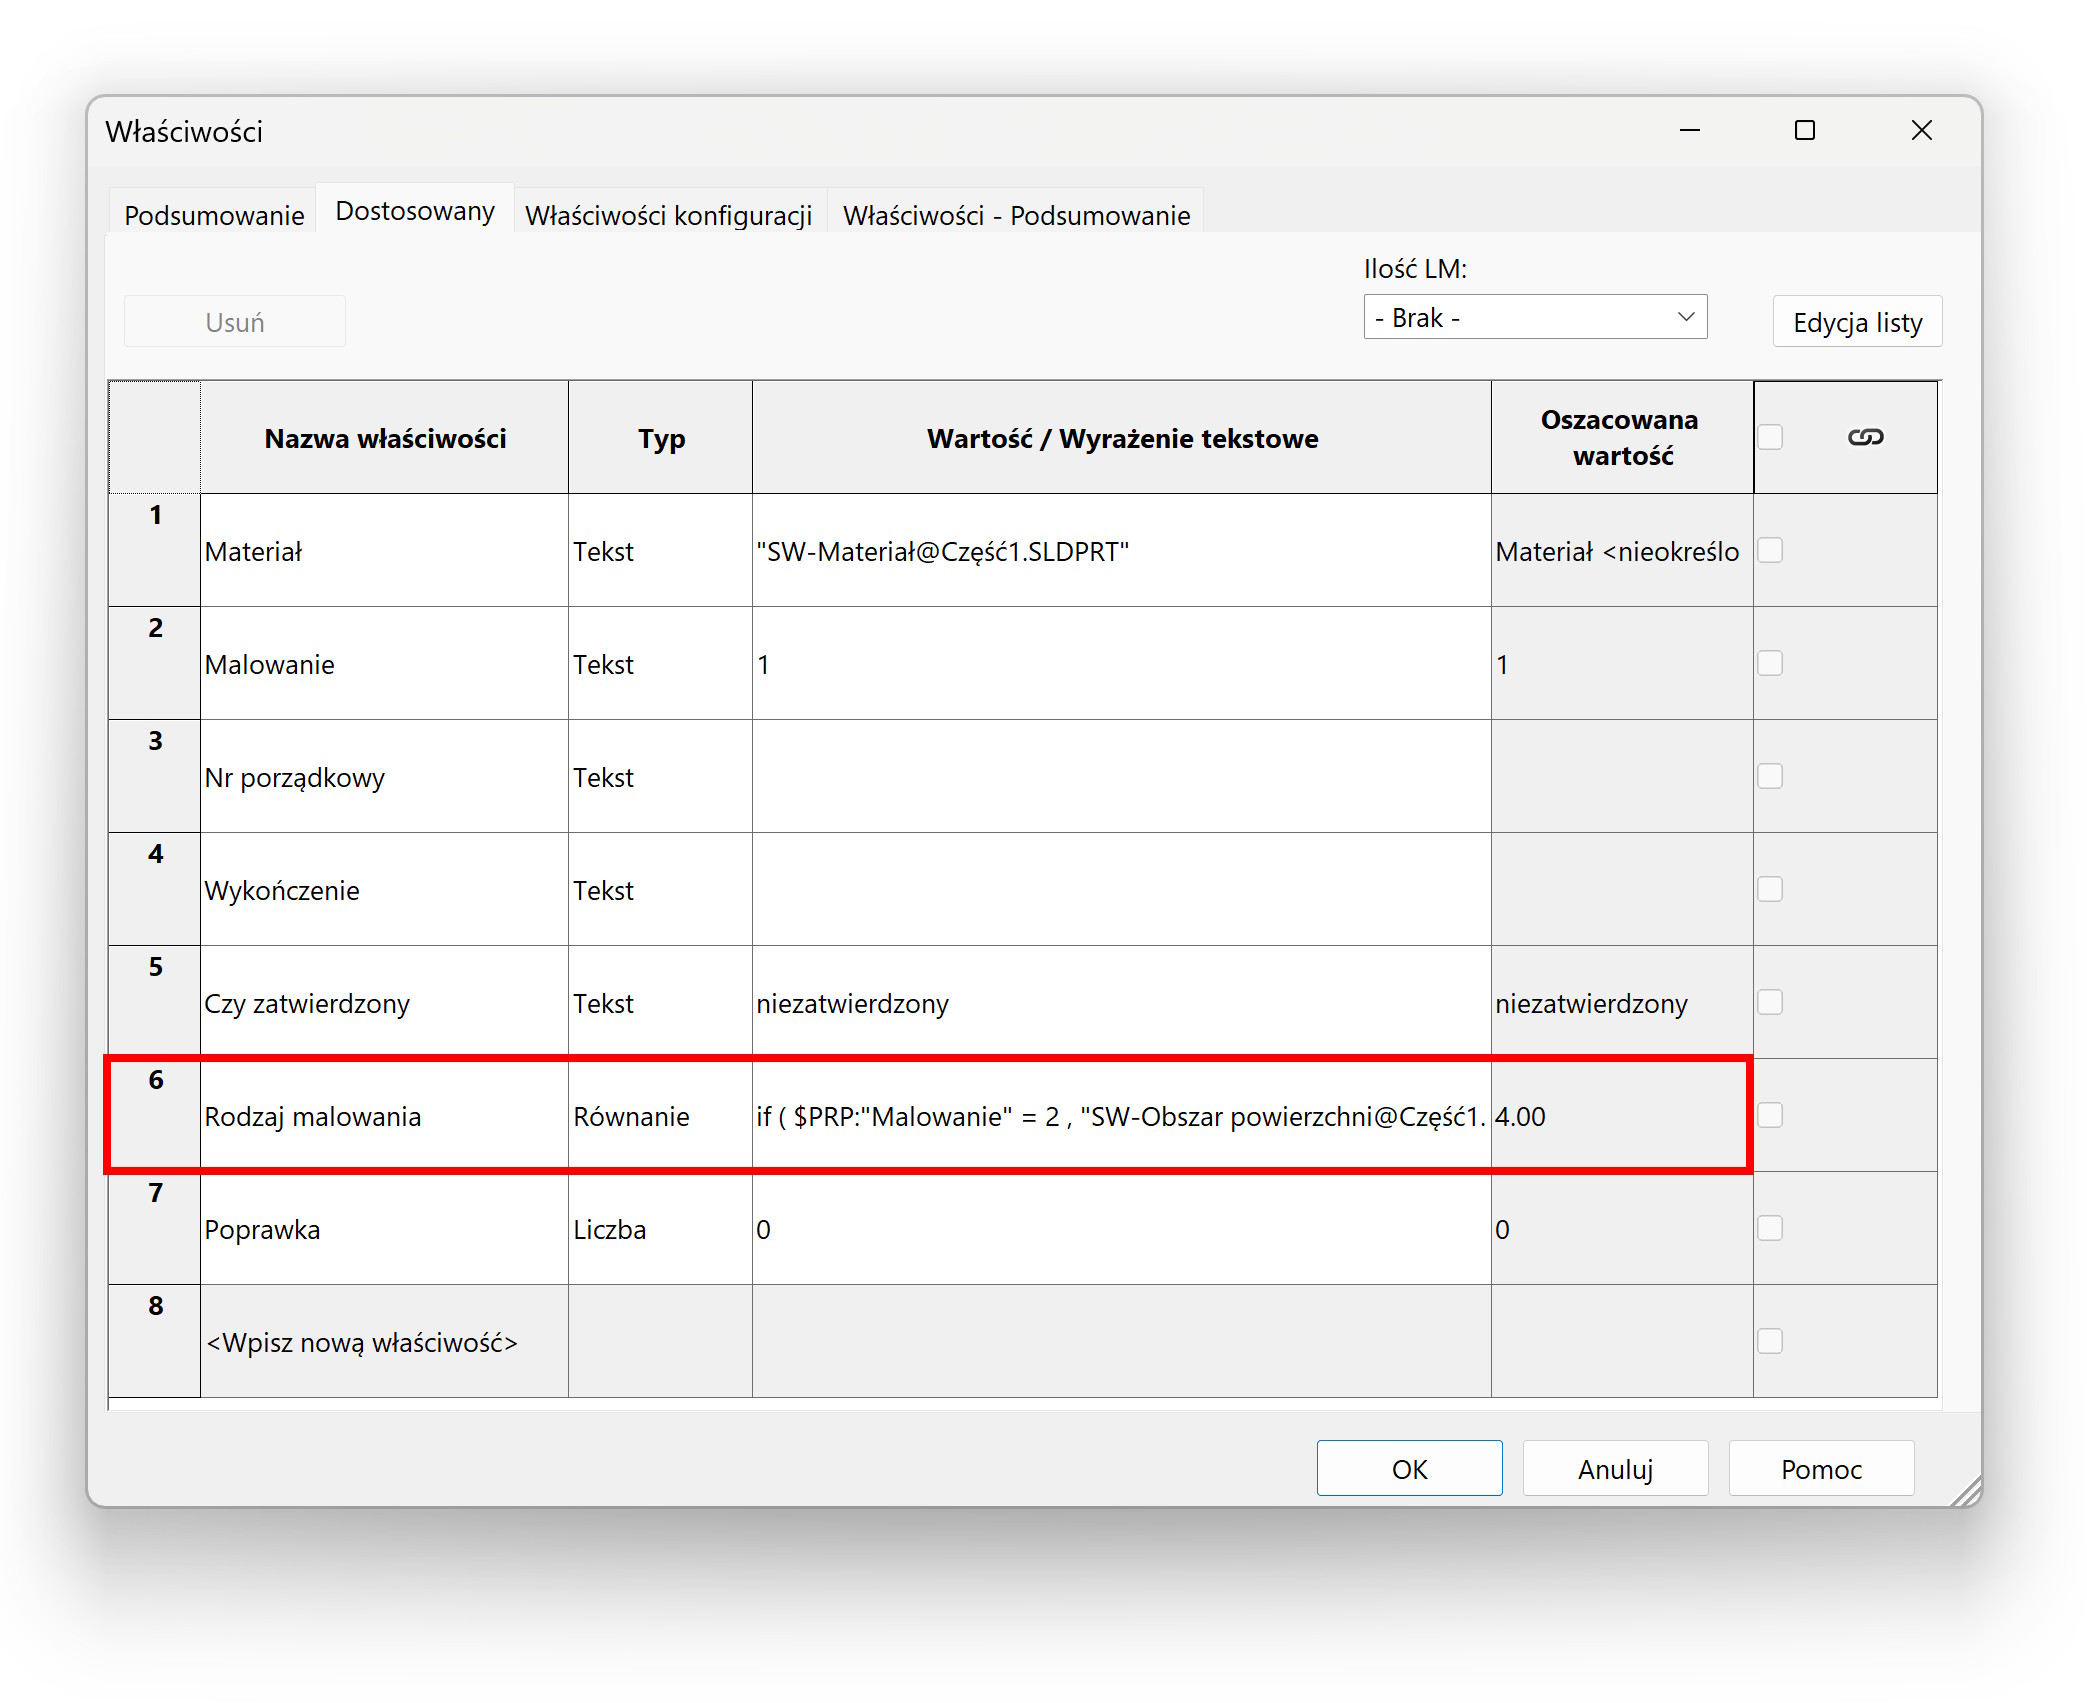Switch to the Podsumowanie tab

(x=214, y=215)
